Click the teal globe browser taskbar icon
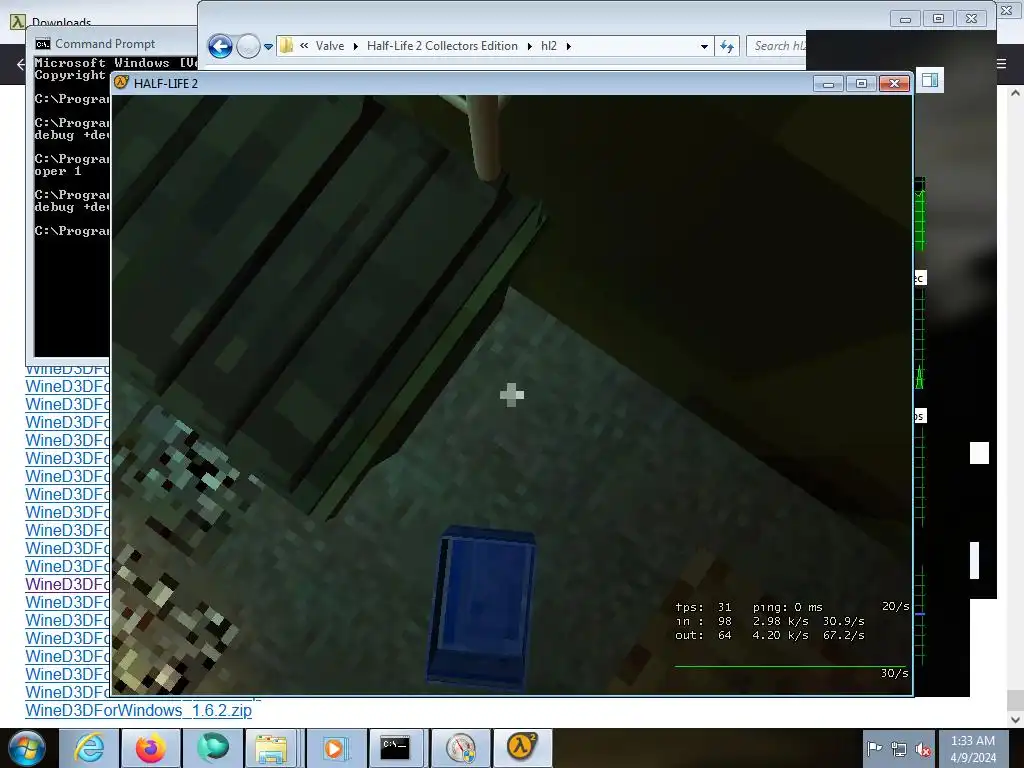The height and width of the screenshot is (768, 1024). (x=213, y=748)
